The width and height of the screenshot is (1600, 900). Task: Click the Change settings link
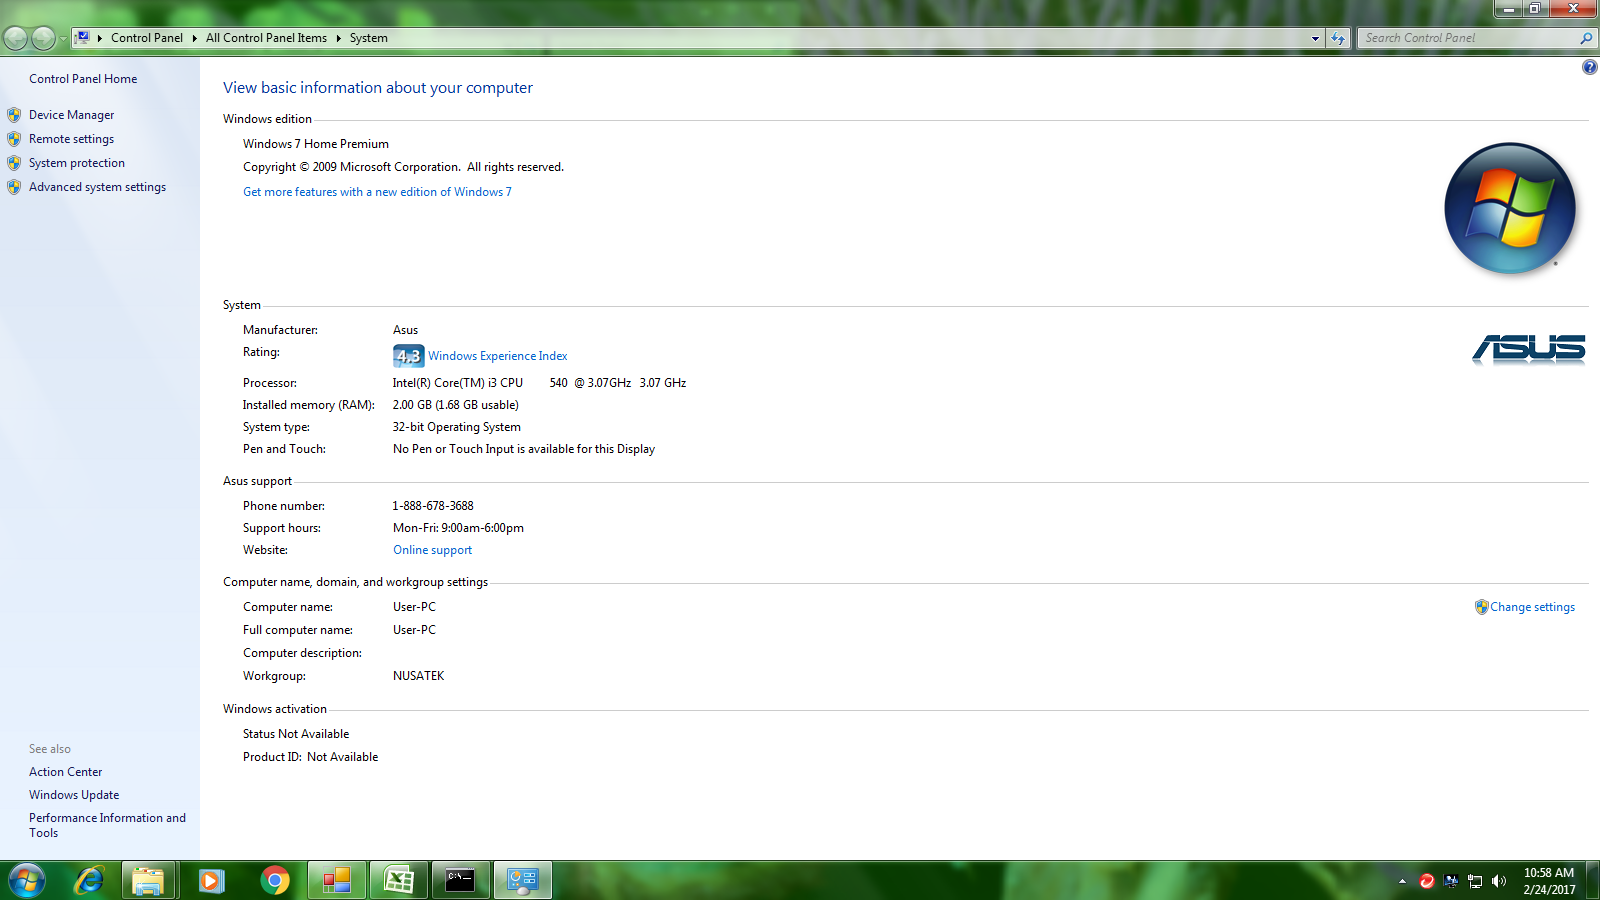(x=1532, y=607)
